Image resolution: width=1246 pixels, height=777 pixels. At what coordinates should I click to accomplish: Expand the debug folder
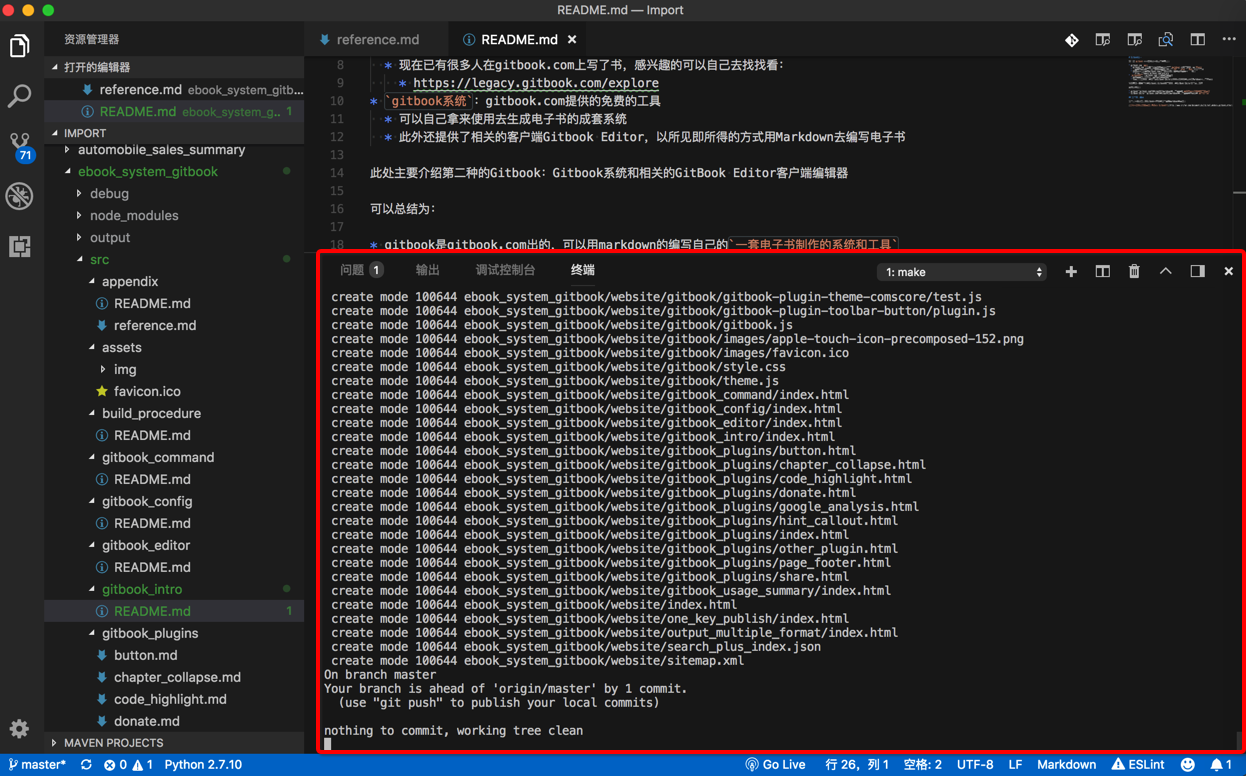(x=174, y=194)
